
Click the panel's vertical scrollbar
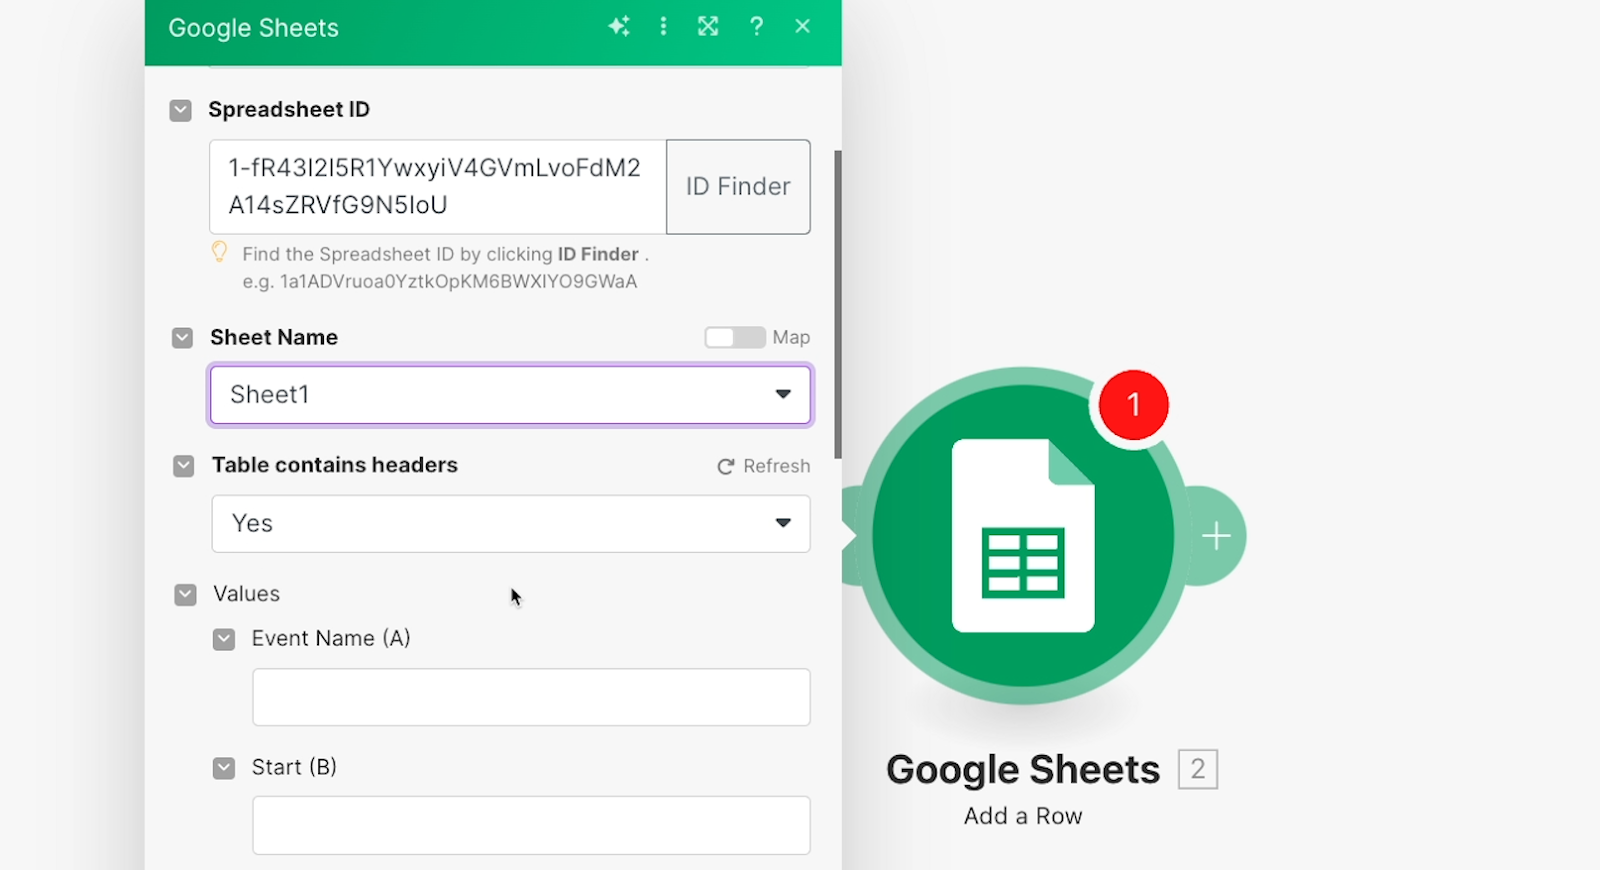(838, 304)
